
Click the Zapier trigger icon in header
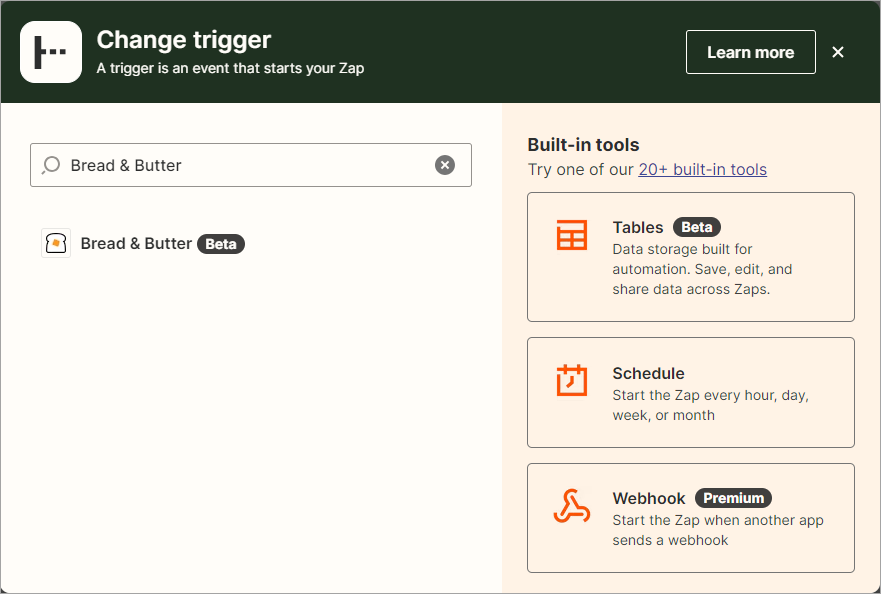(x=51, y=52)
